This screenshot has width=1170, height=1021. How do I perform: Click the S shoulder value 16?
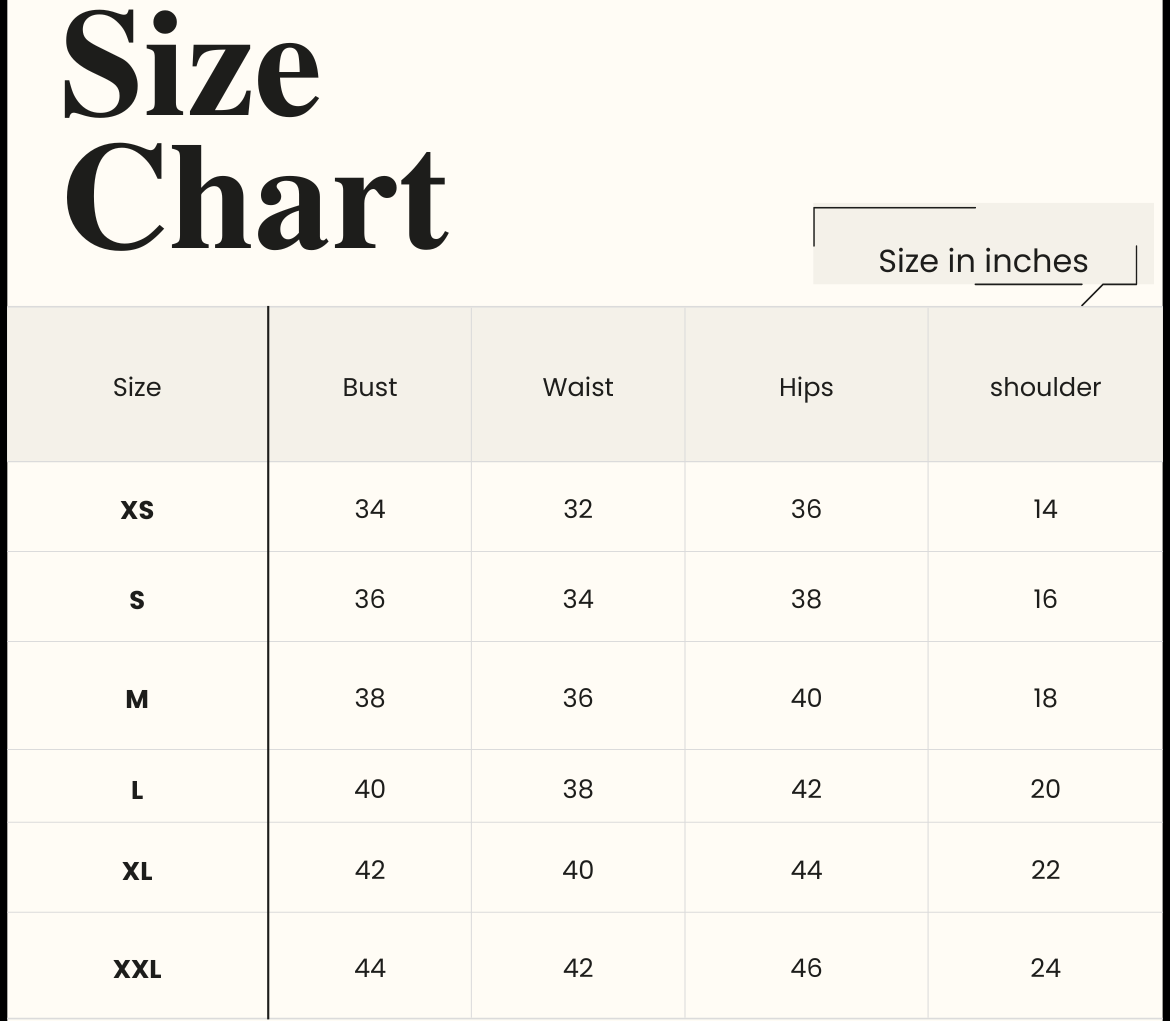click(x=1045, y=599)
